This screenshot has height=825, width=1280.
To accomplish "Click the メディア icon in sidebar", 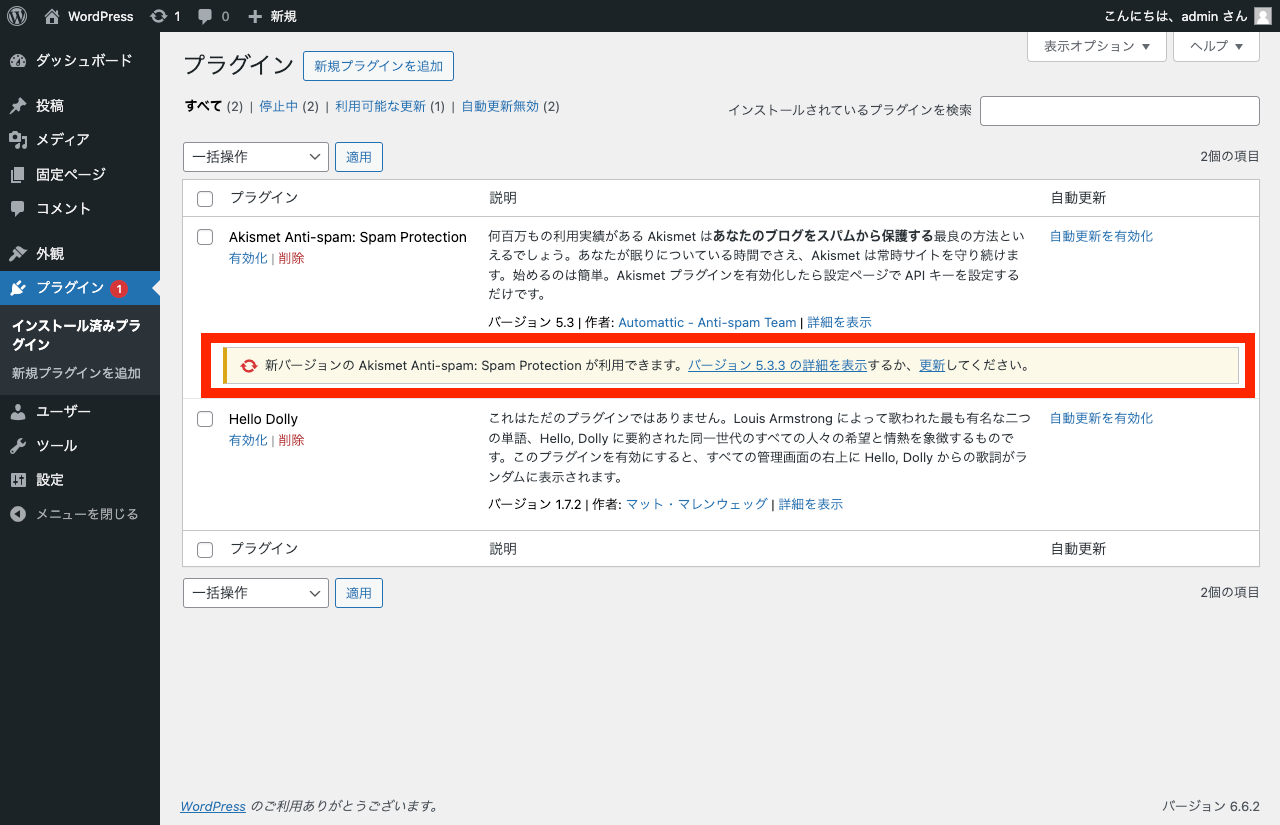I will pyautogui.click(x=18, y=140).
